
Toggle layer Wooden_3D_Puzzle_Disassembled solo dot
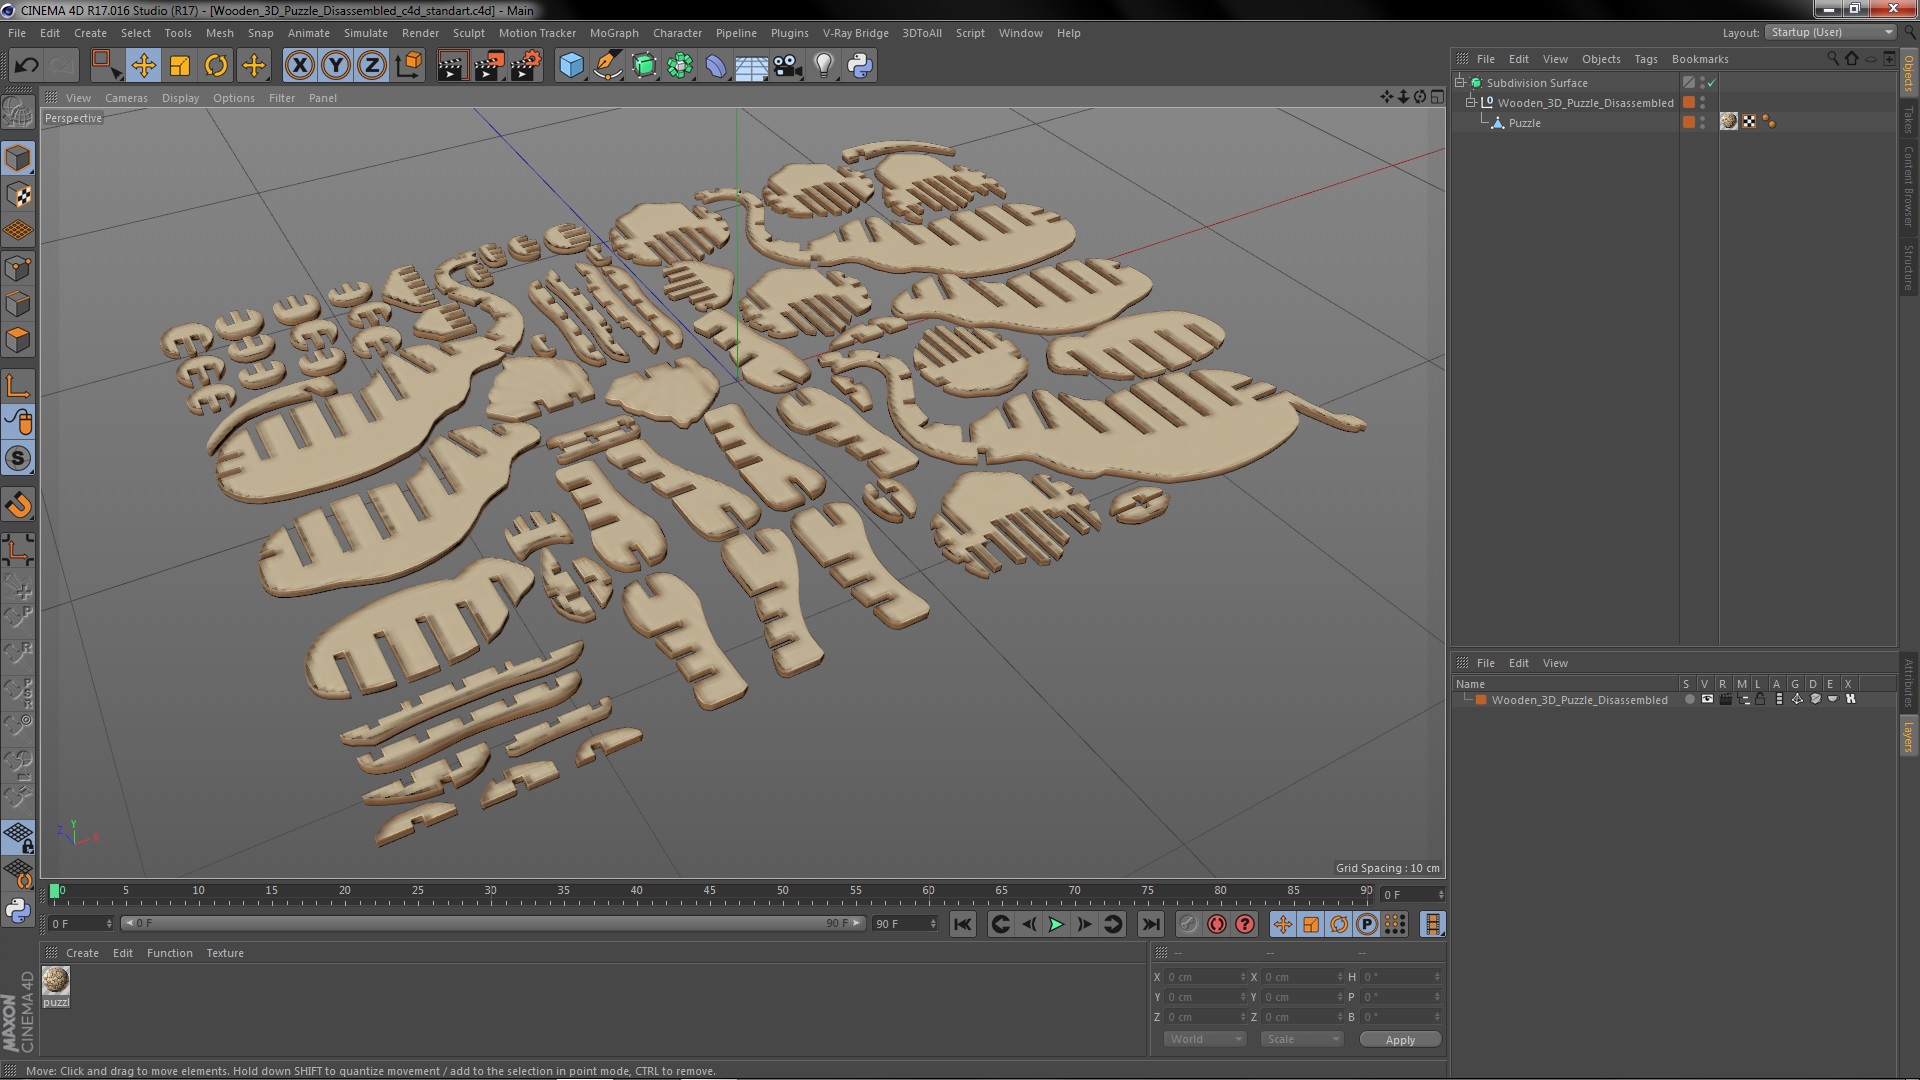1689,700
